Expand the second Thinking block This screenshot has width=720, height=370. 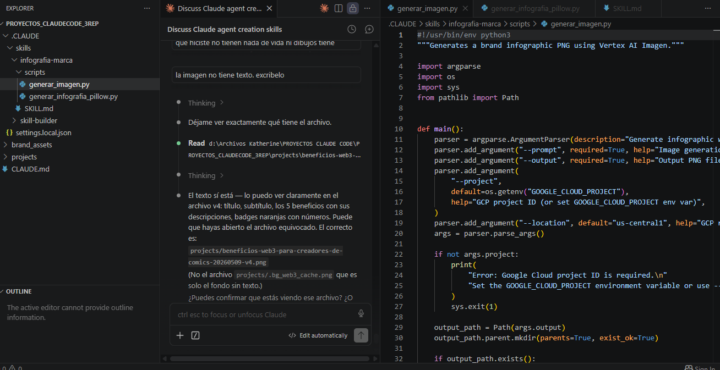pyautogui.click(x=206, y=175)
